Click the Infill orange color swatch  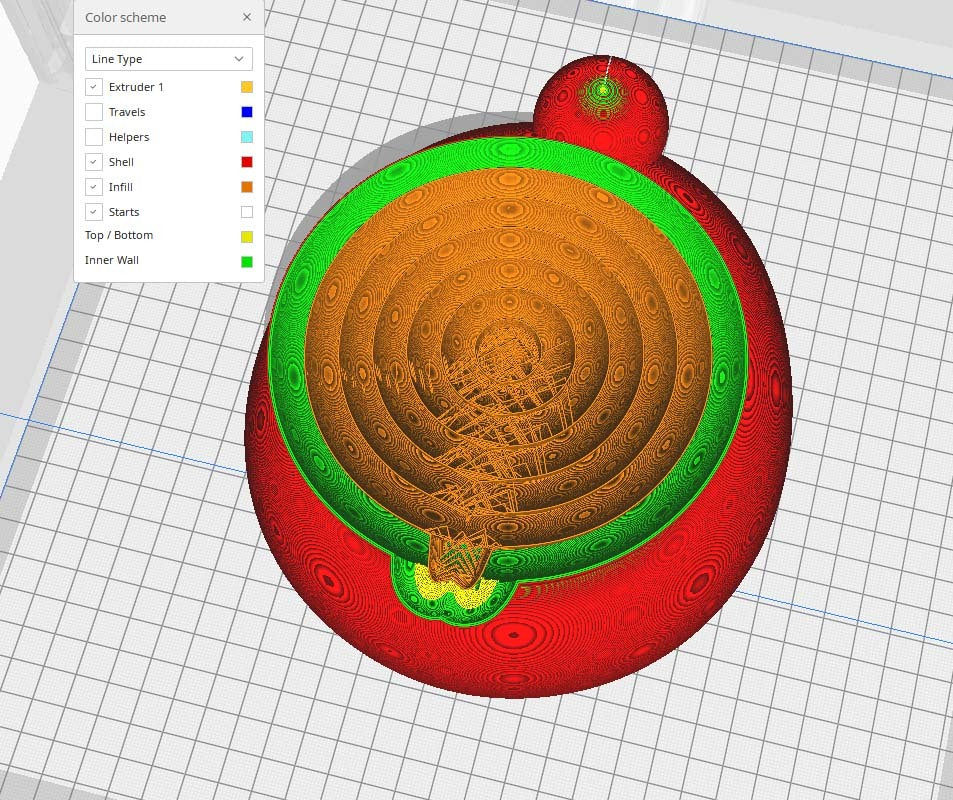(247, 187)
